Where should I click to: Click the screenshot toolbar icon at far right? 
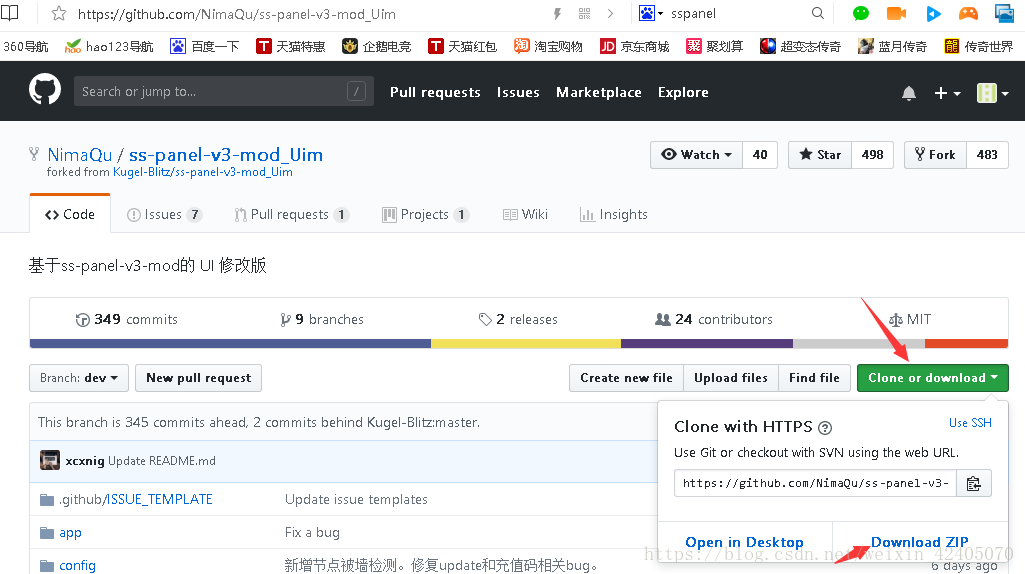(x=1004, y=13)
